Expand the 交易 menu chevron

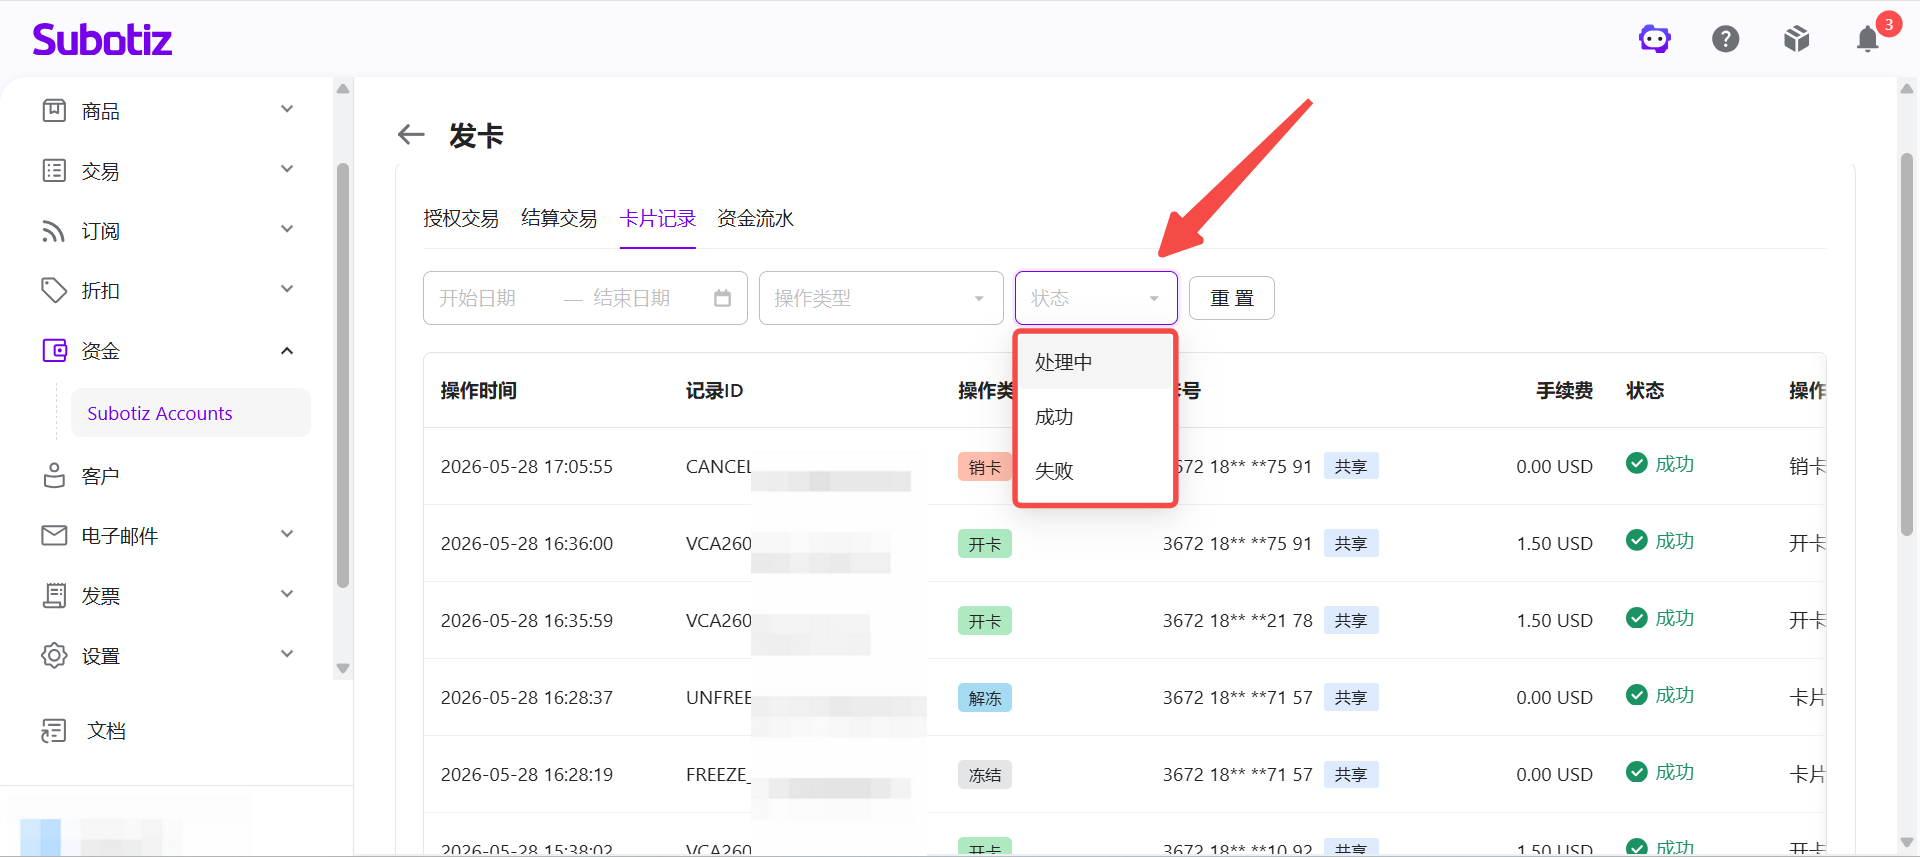(x=287, y=169)
